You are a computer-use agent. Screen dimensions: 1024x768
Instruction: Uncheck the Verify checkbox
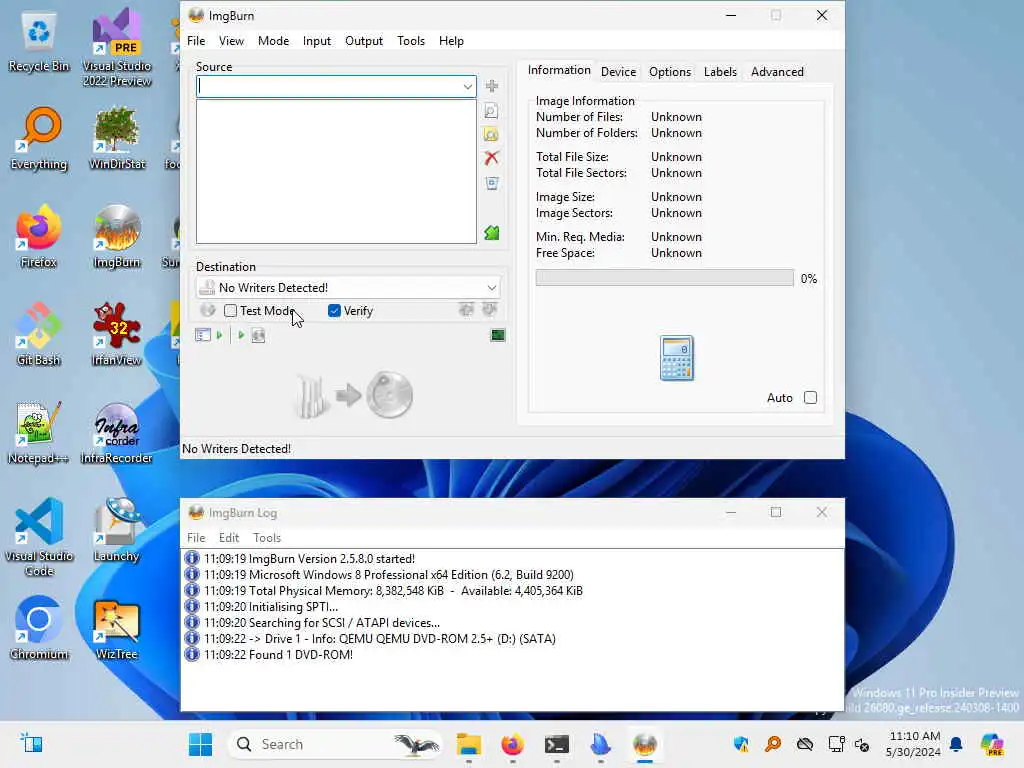pyautogui.click(x=334, y=311)
